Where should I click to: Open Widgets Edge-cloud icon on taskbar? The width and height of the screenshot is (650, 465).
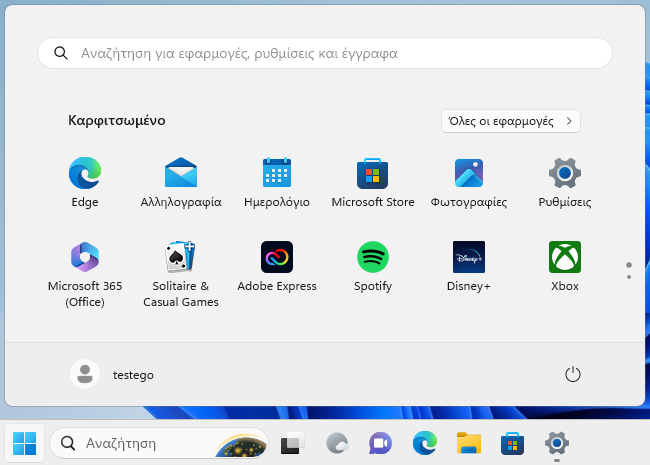point(337,443)
